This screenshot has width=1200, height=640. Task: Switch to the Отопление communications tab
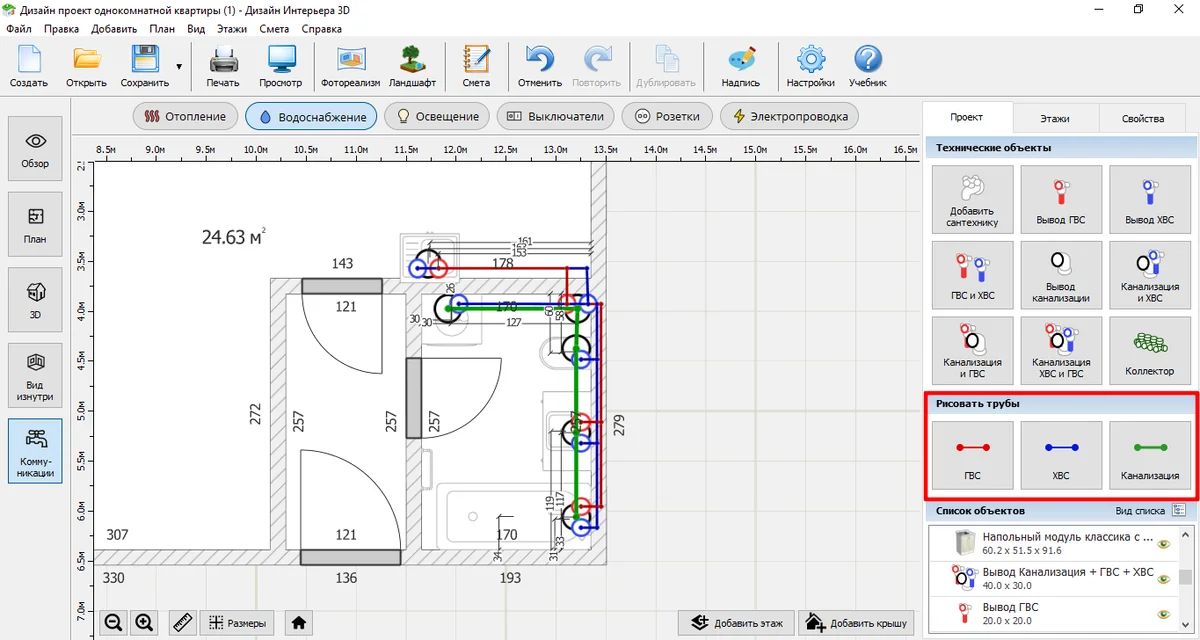pos(187,116)
